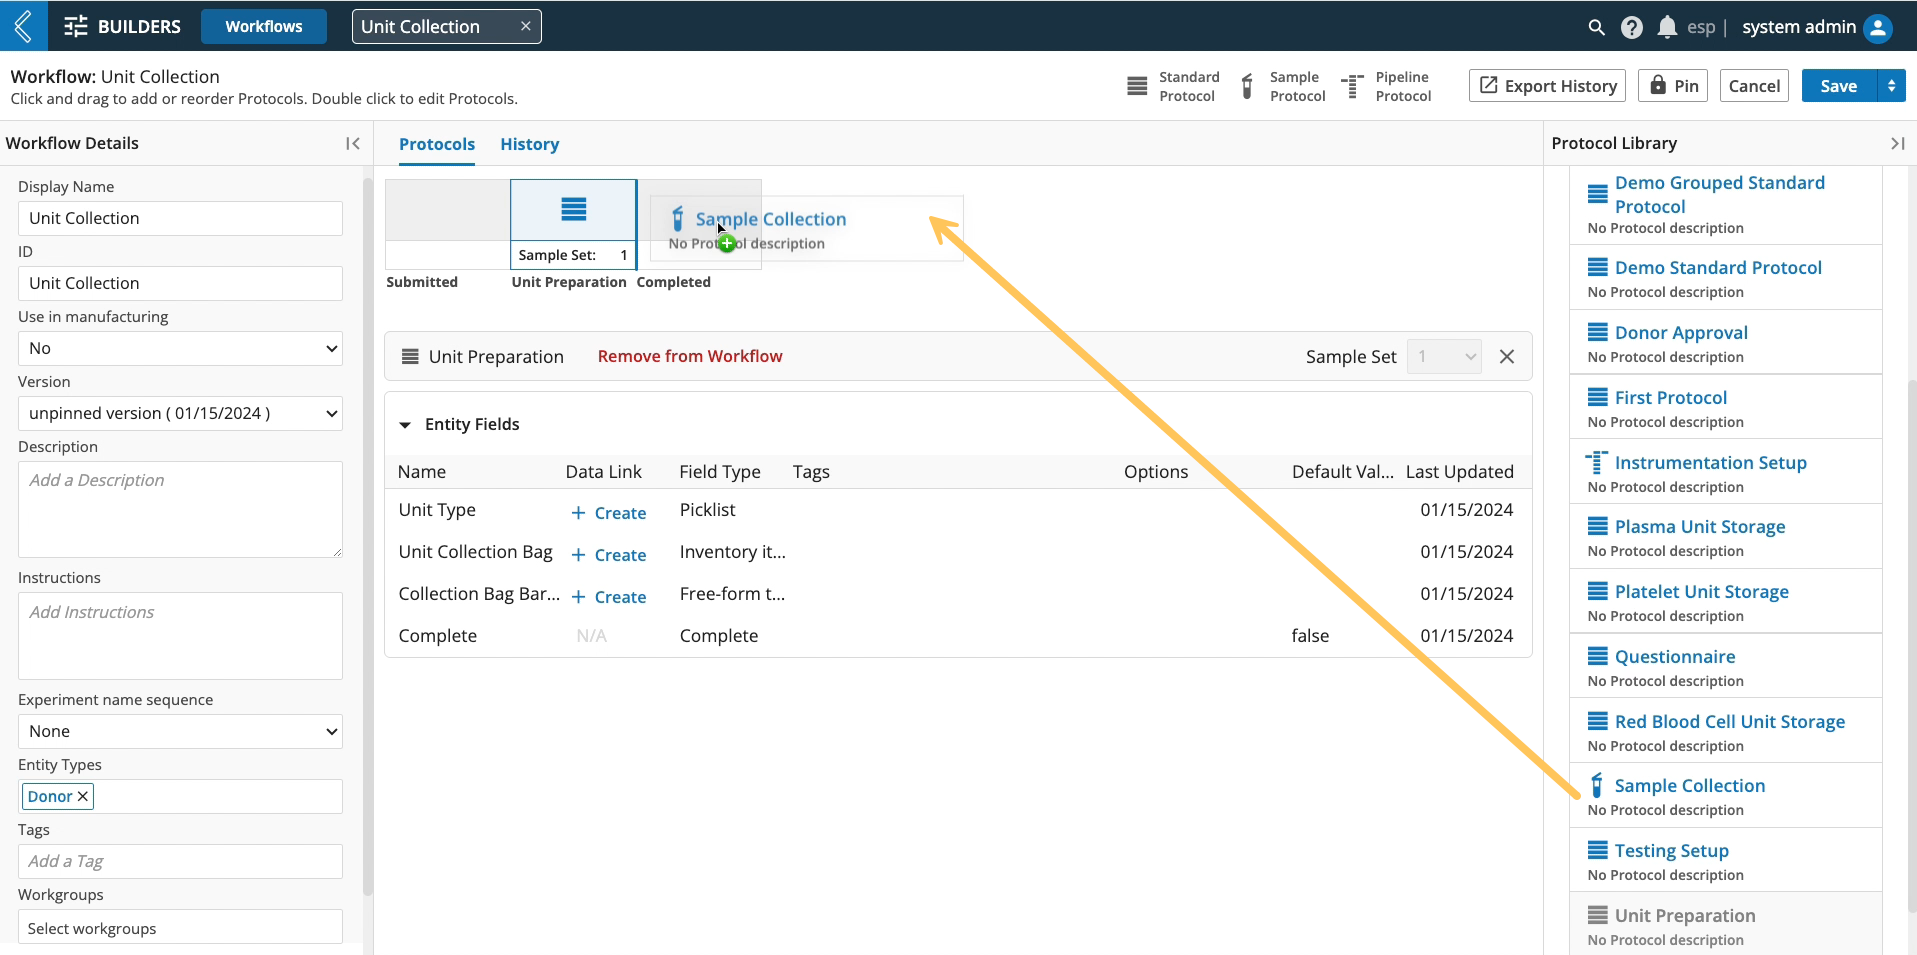Click the Export History button
Viewport: 1917px width, 955px height.
1547,86
